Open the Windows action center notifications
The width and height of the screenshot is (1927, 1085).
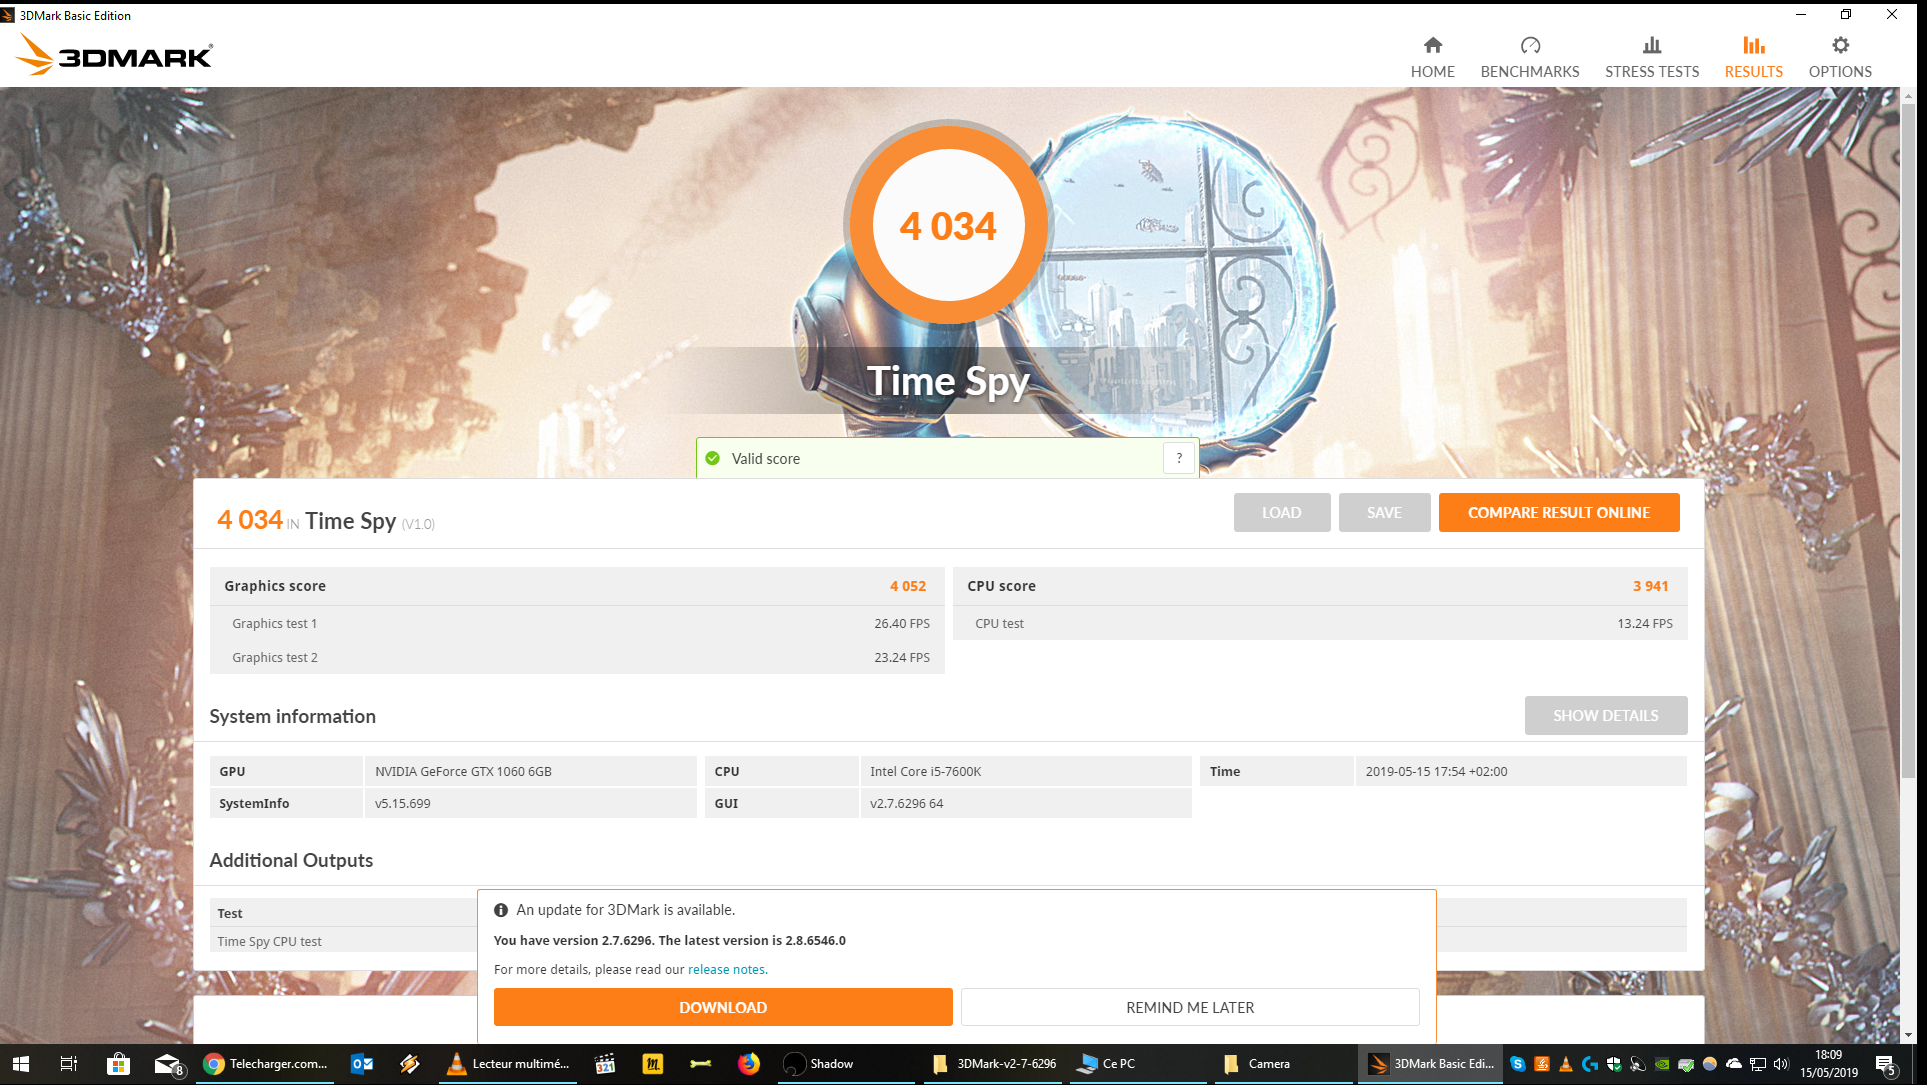click(1884, 1063)
